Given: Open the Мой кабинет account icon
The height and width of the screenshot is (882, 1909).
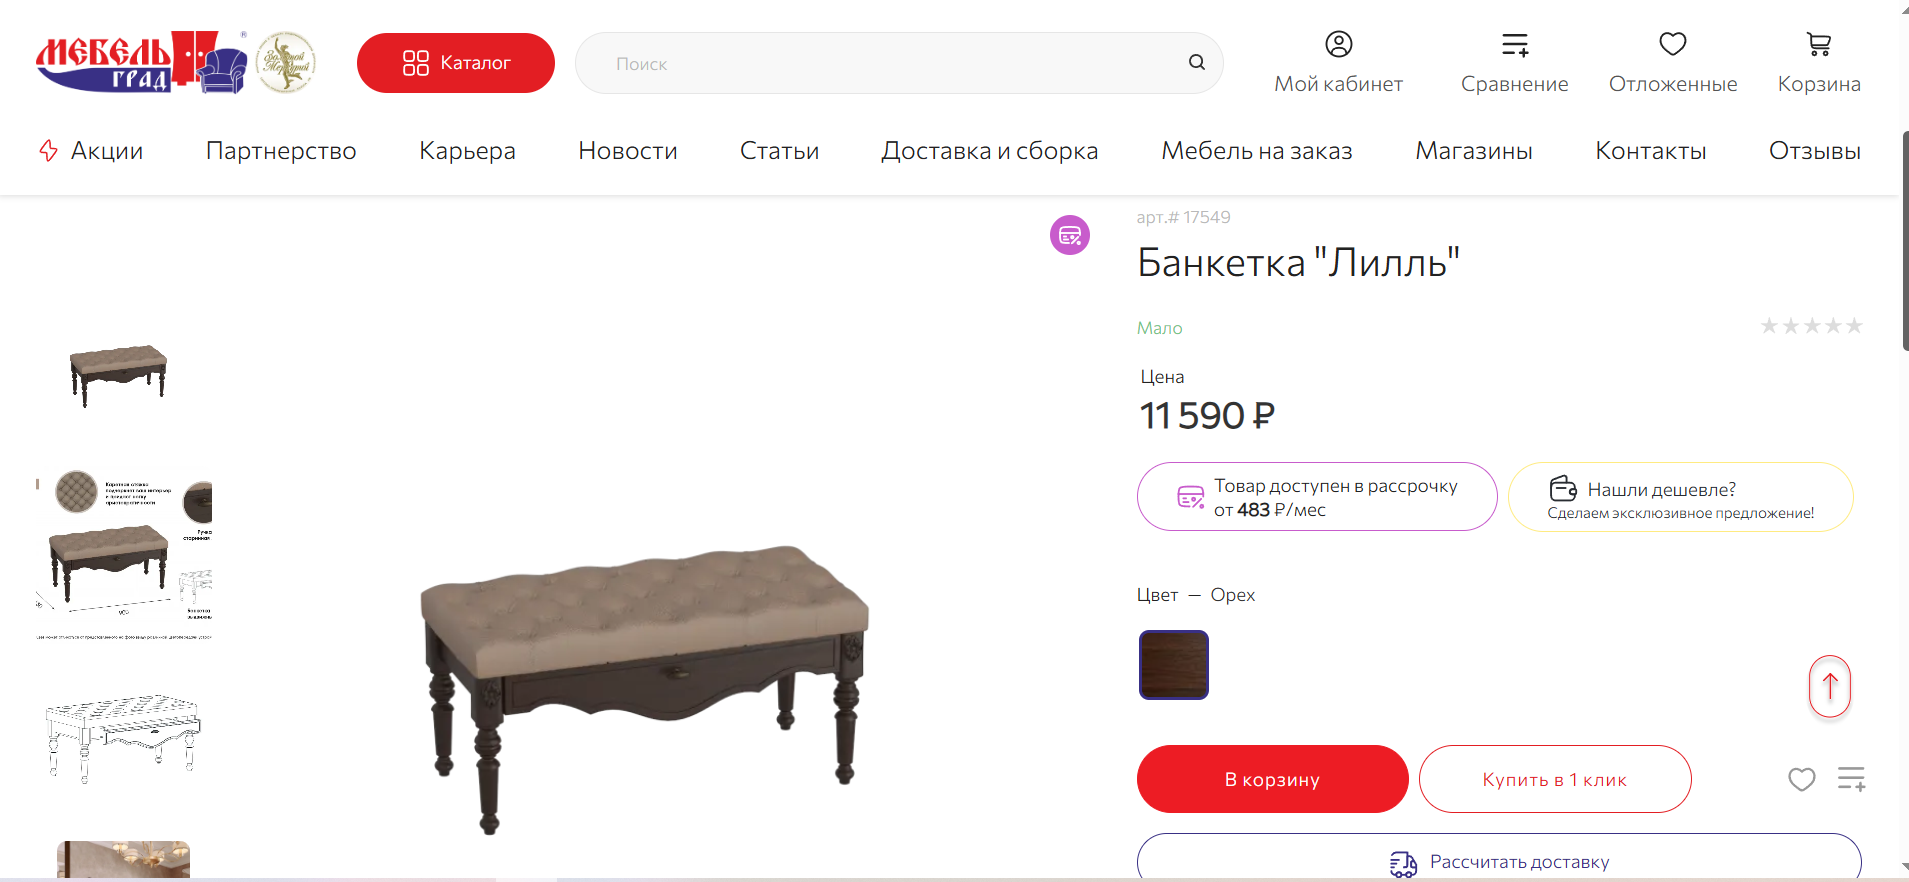Looking at the screenshot, I should (1338, 44).
